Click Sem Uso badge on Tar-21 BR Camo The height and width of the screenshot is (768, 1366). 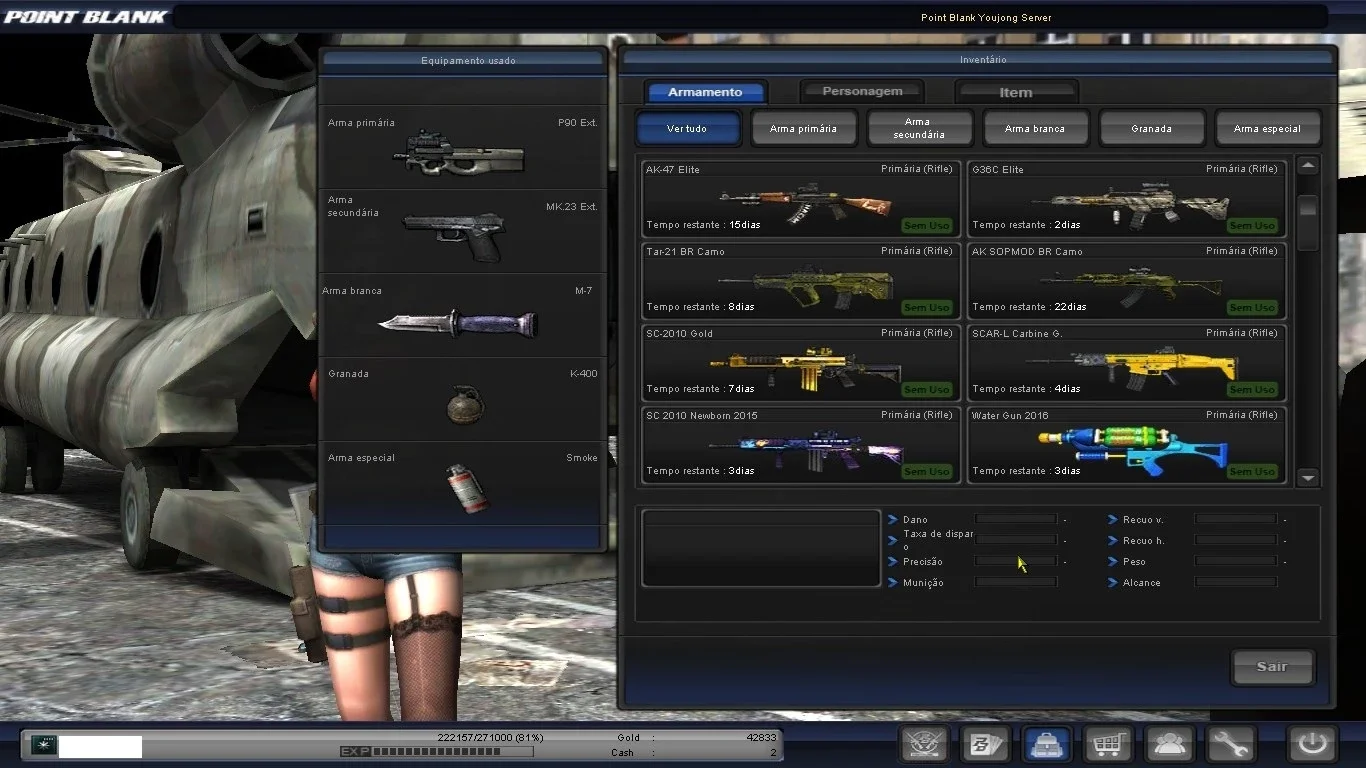coord(927,307)
